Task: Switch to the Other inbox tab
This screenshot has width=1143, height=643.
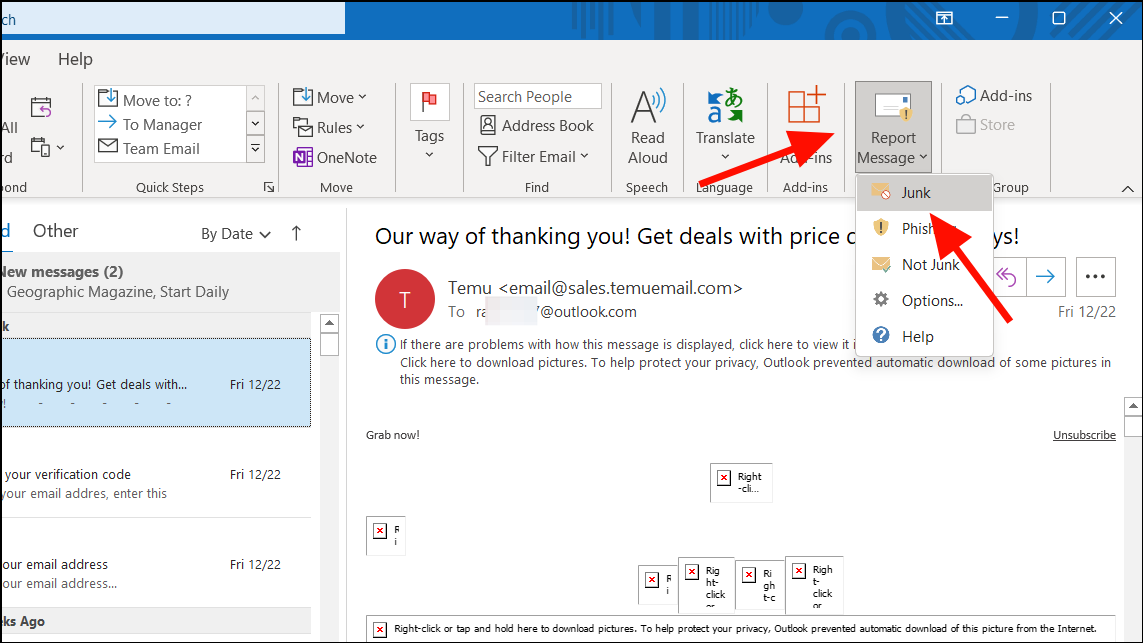Action: coord(55,231)
